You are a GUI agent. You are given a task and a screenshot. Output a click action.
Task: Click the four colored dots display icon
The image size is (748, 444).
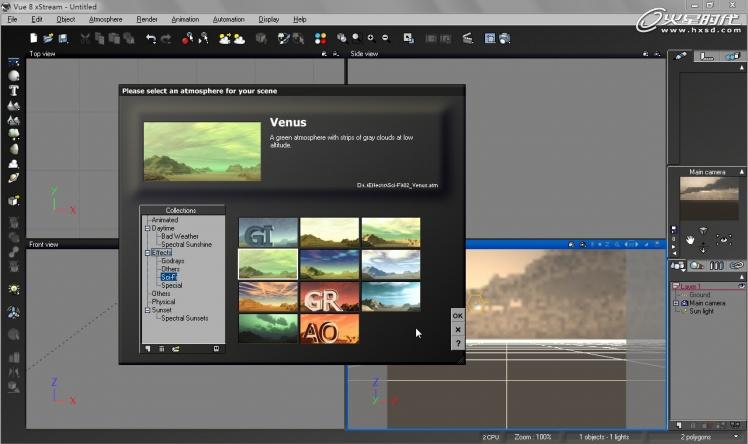[x=321, y=38]
